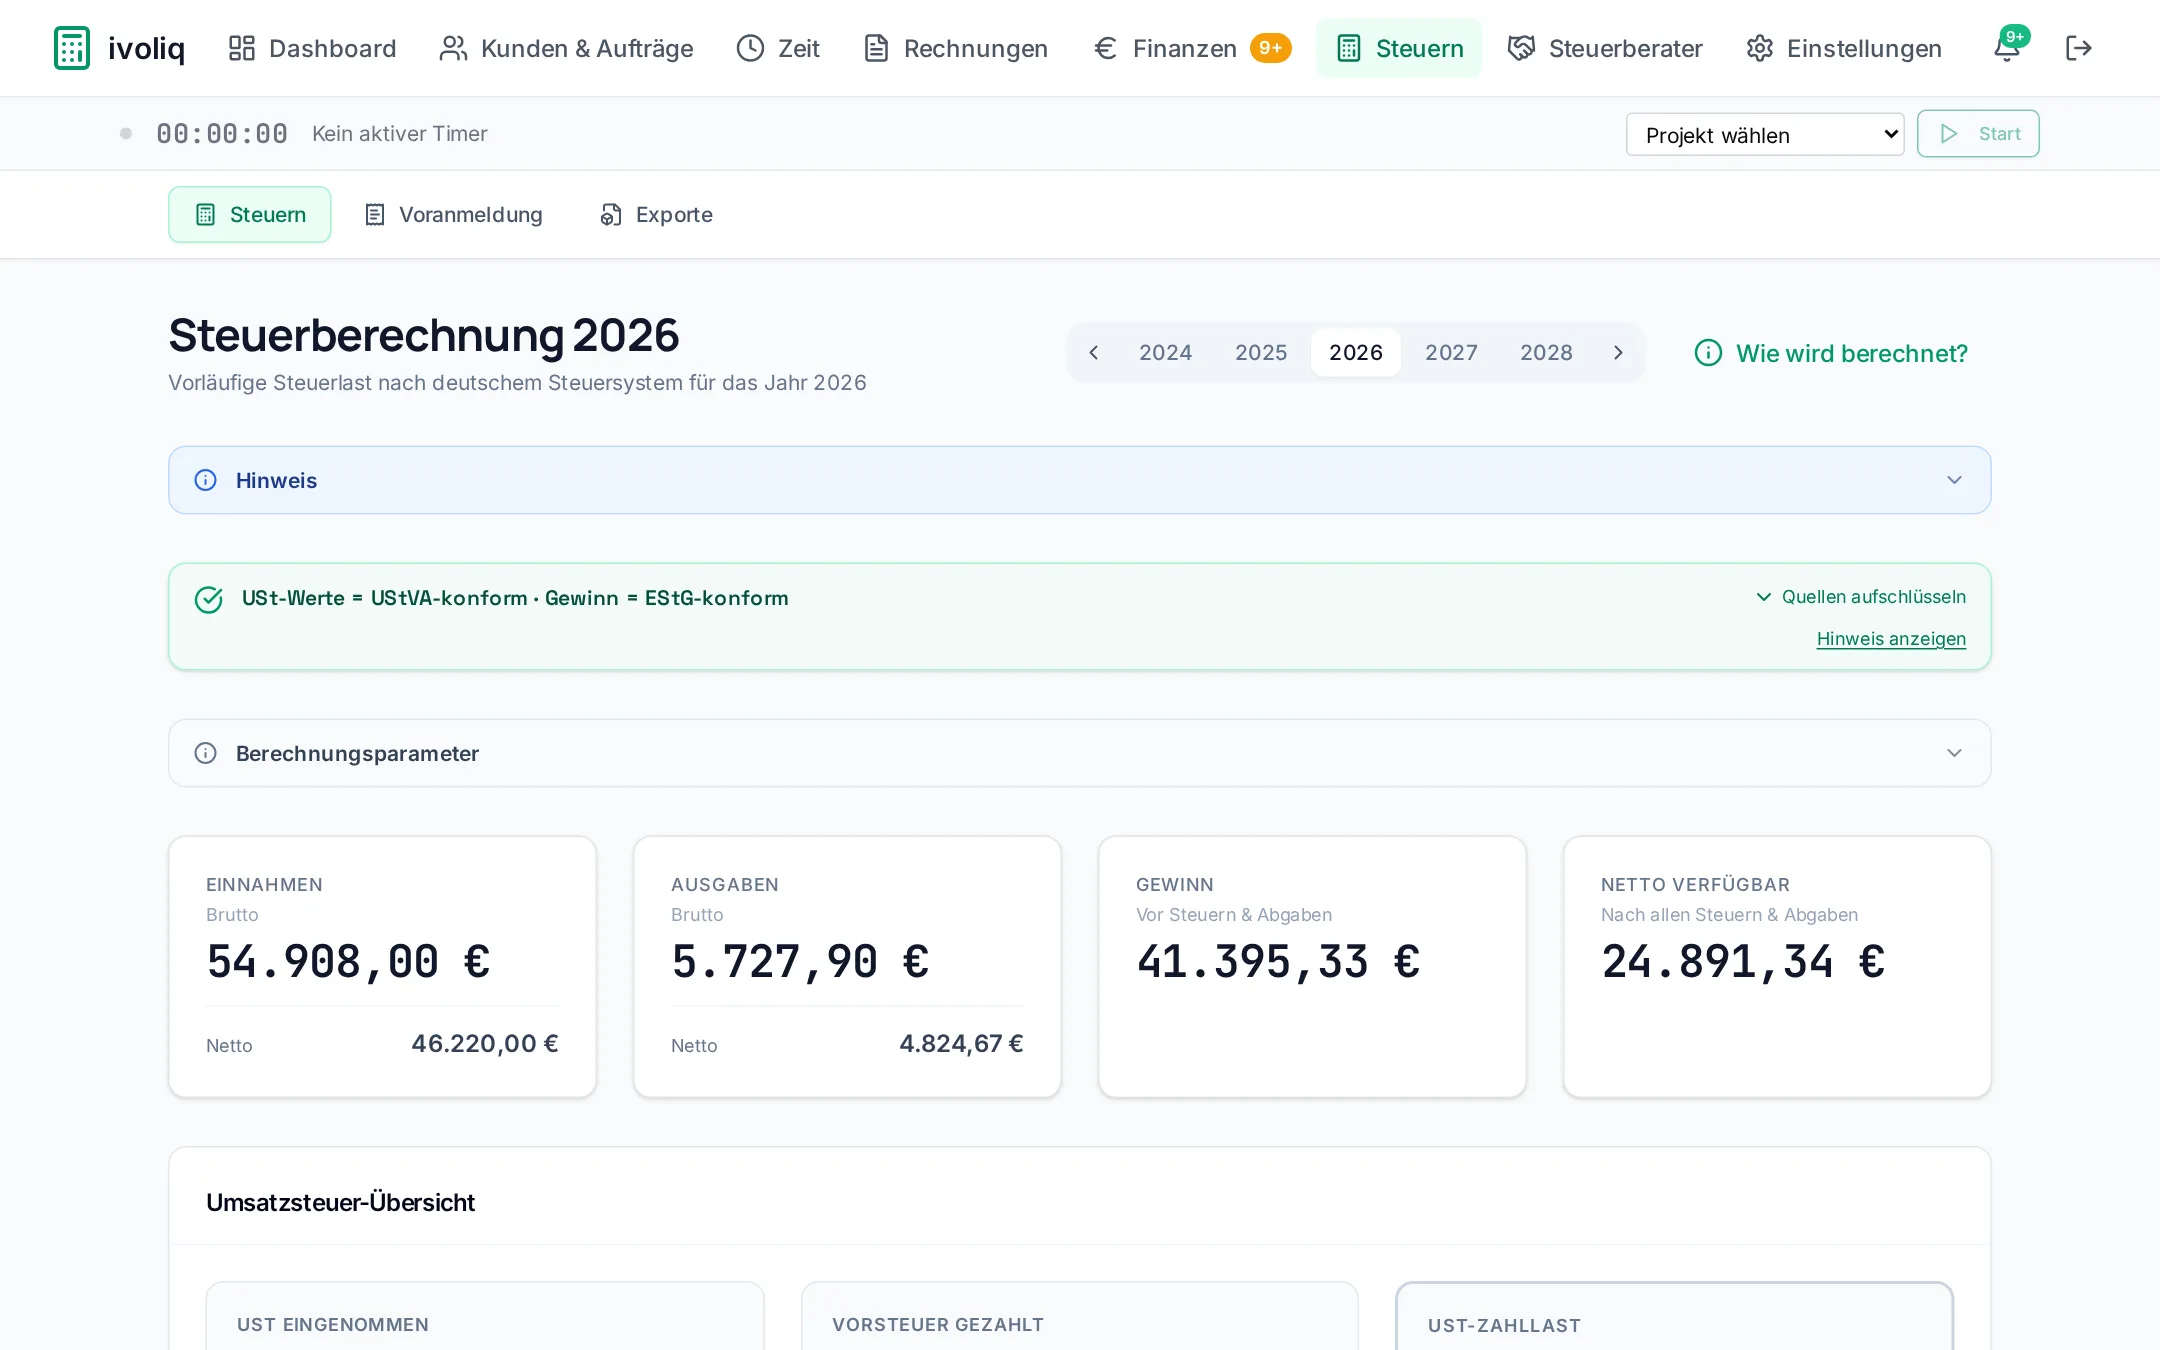
Task: Open Kunden & Aufträge section
Action: pos(566,48)
